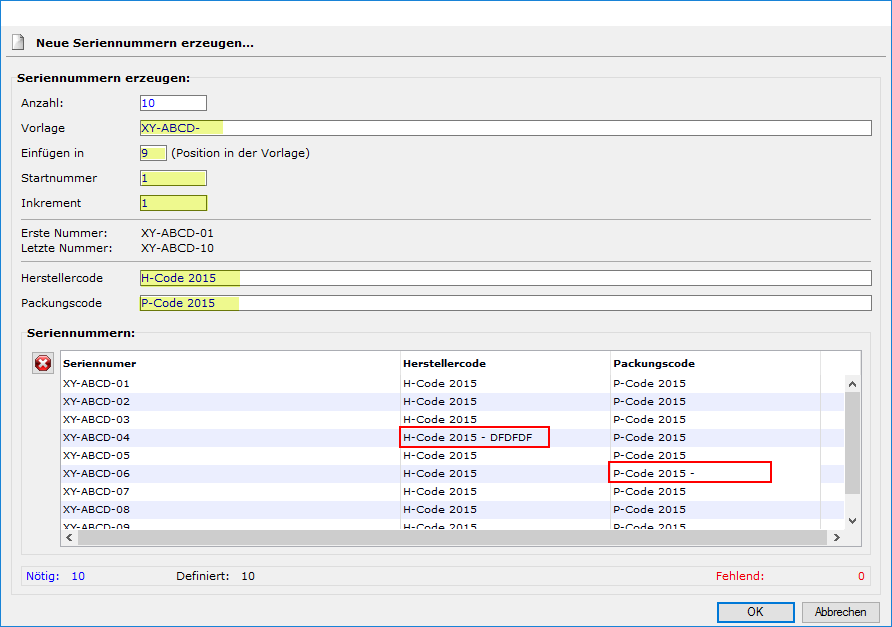Click the list's scroll up arrow
892x627 pixels.
(x=852, y=383)
